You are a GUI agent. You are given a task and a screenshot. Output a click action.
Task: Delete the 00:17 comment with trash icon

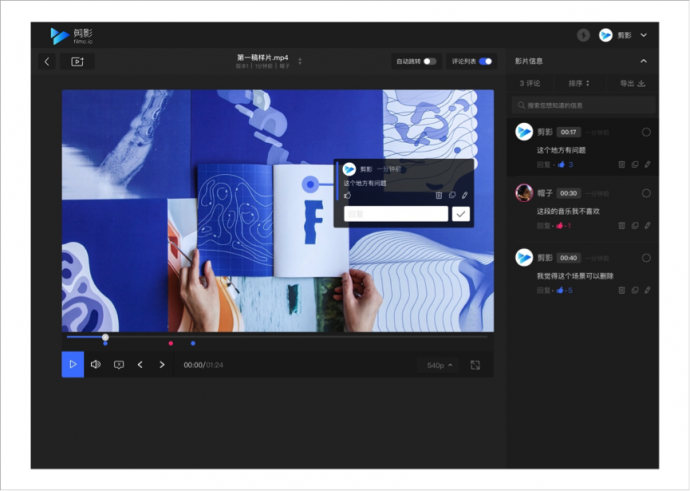[x=622, y=165]
